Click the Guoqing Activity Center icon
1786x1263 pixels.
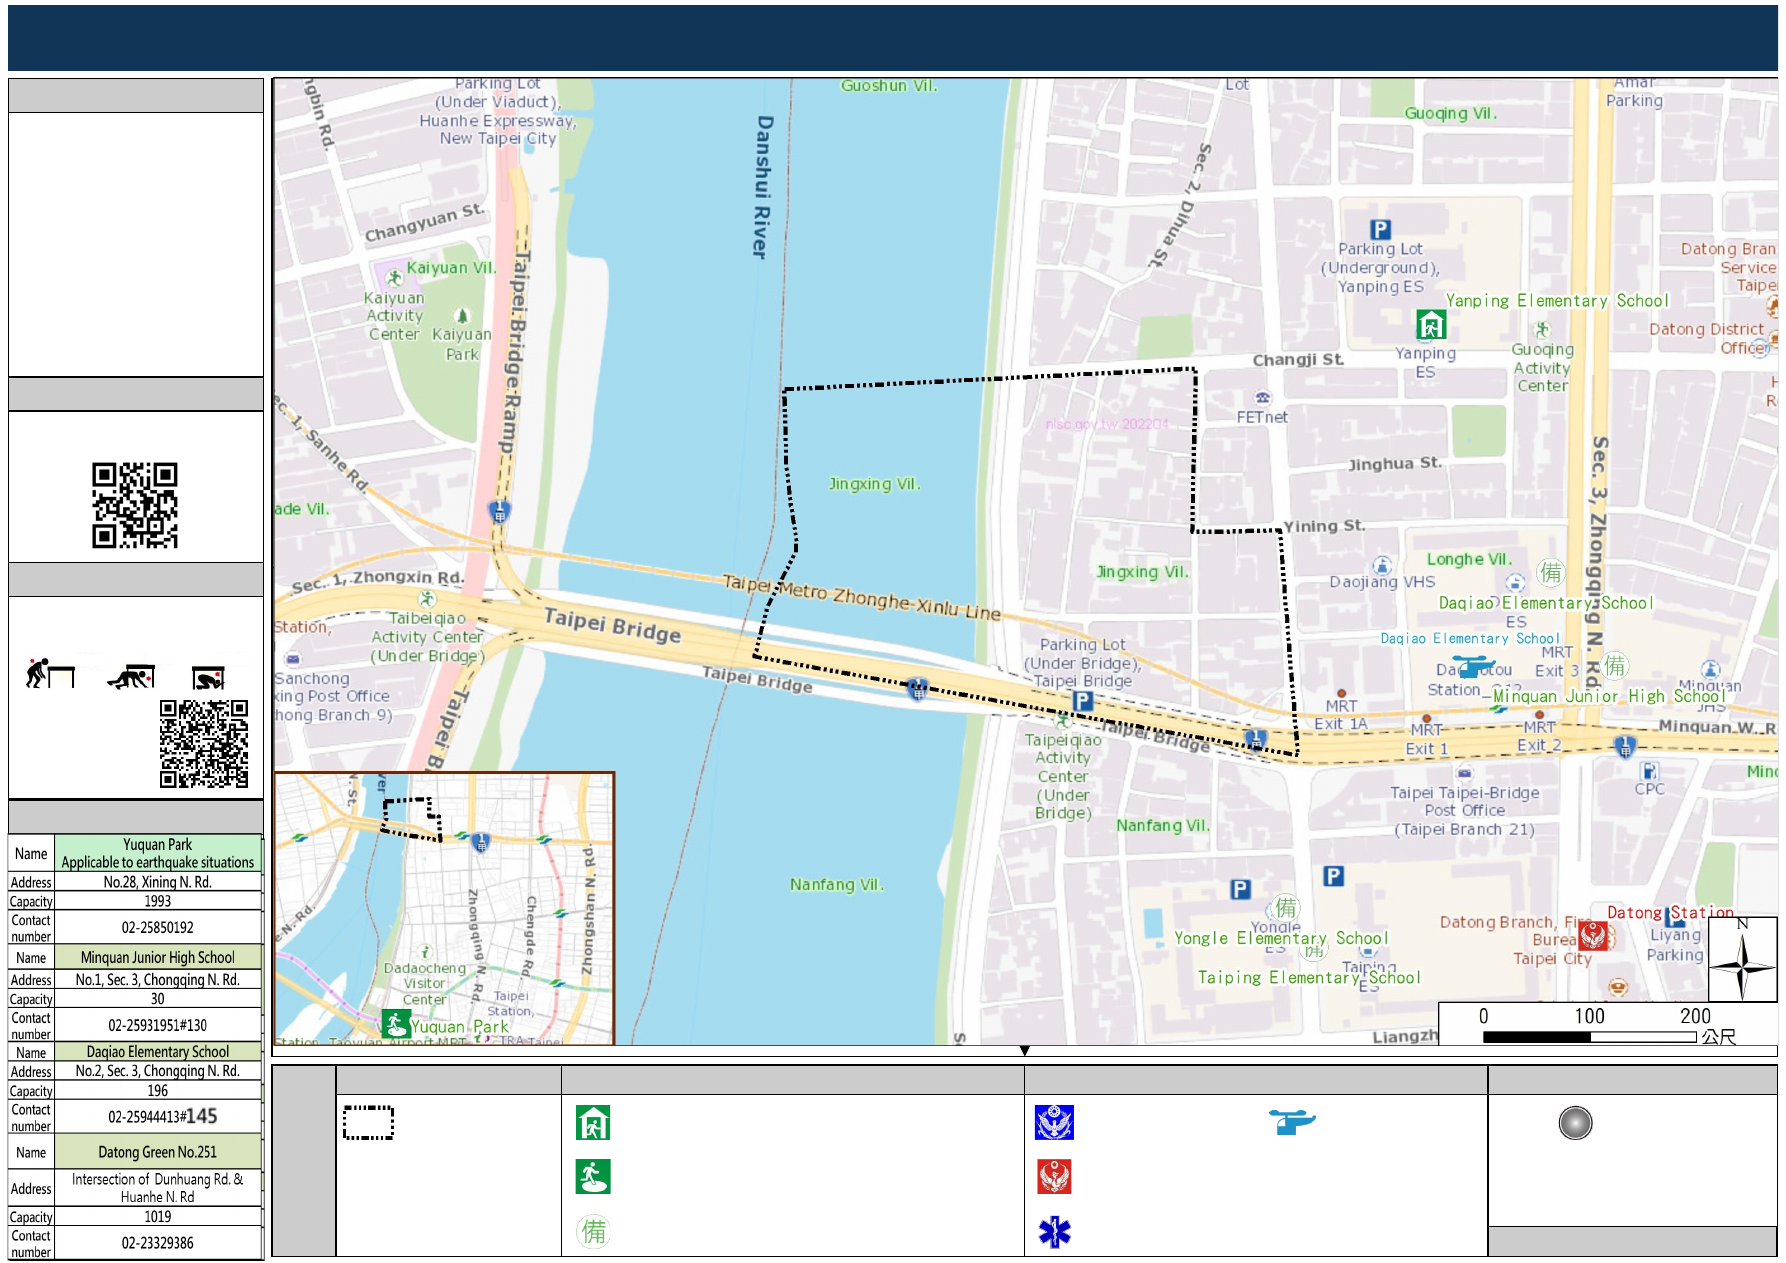(x=1542, y=329)
